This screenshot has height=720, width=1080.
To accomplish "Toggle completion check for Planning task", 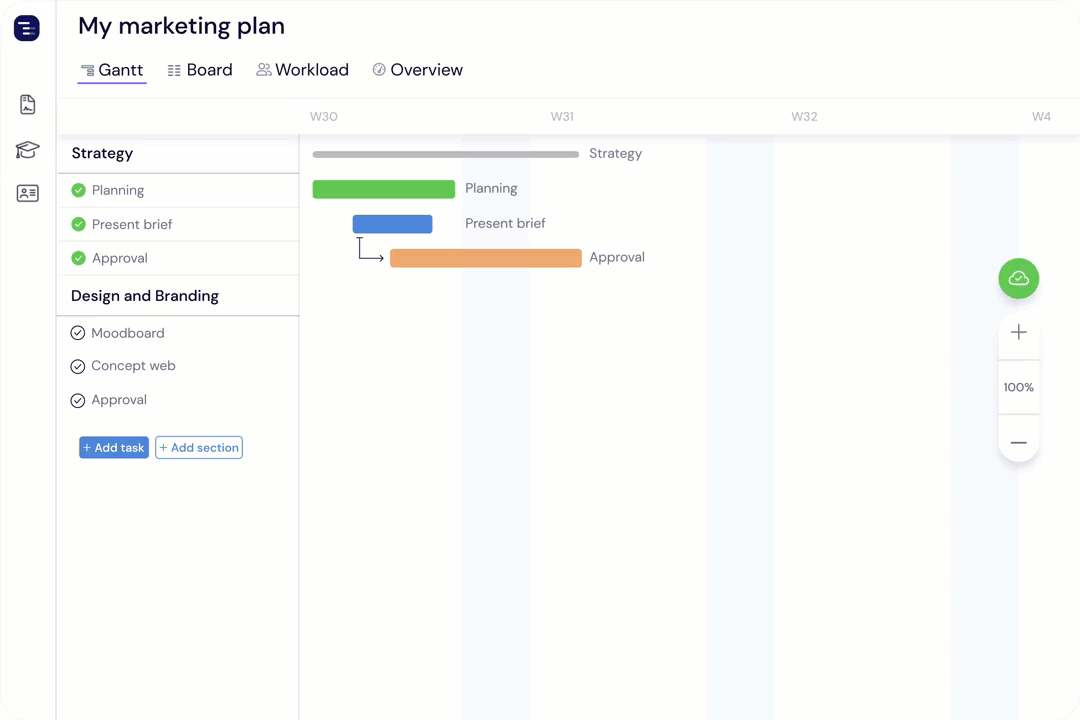I will pyautogui.click(x=79, y=190).
